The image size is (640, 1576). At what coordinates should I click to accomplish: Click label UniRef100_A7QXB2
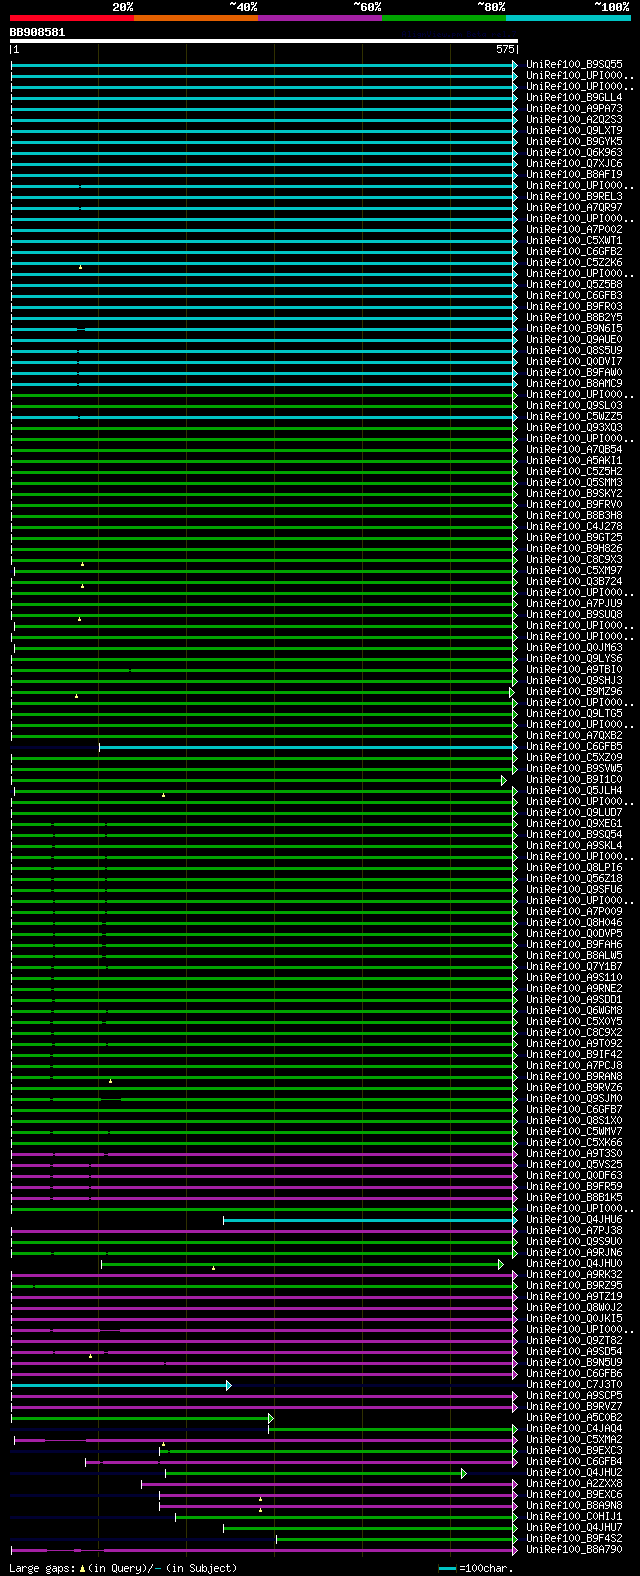574,735
